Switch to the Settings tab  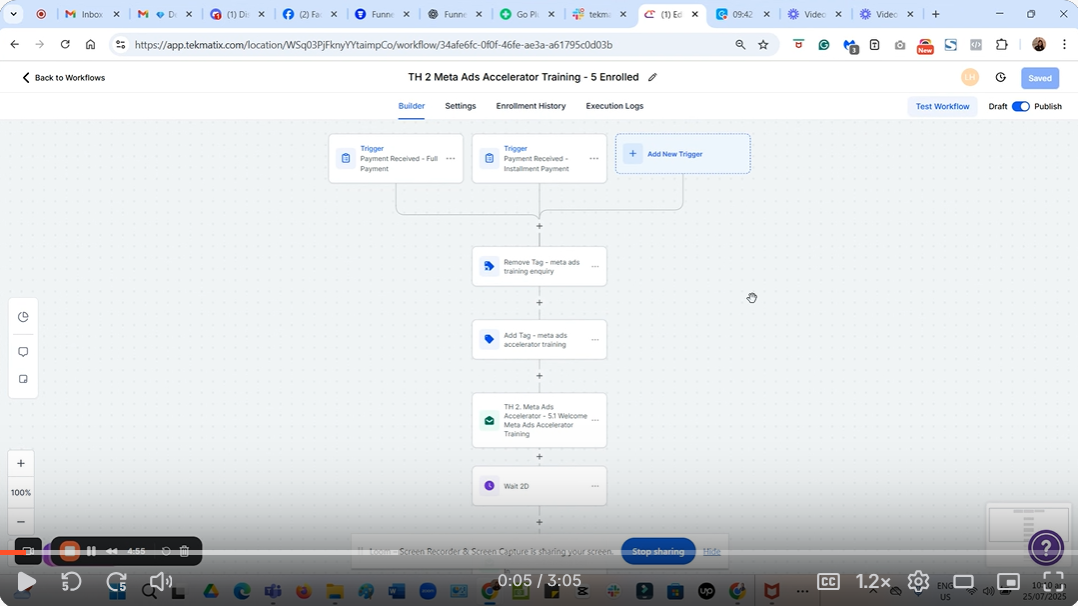click(x=460, y=107)
